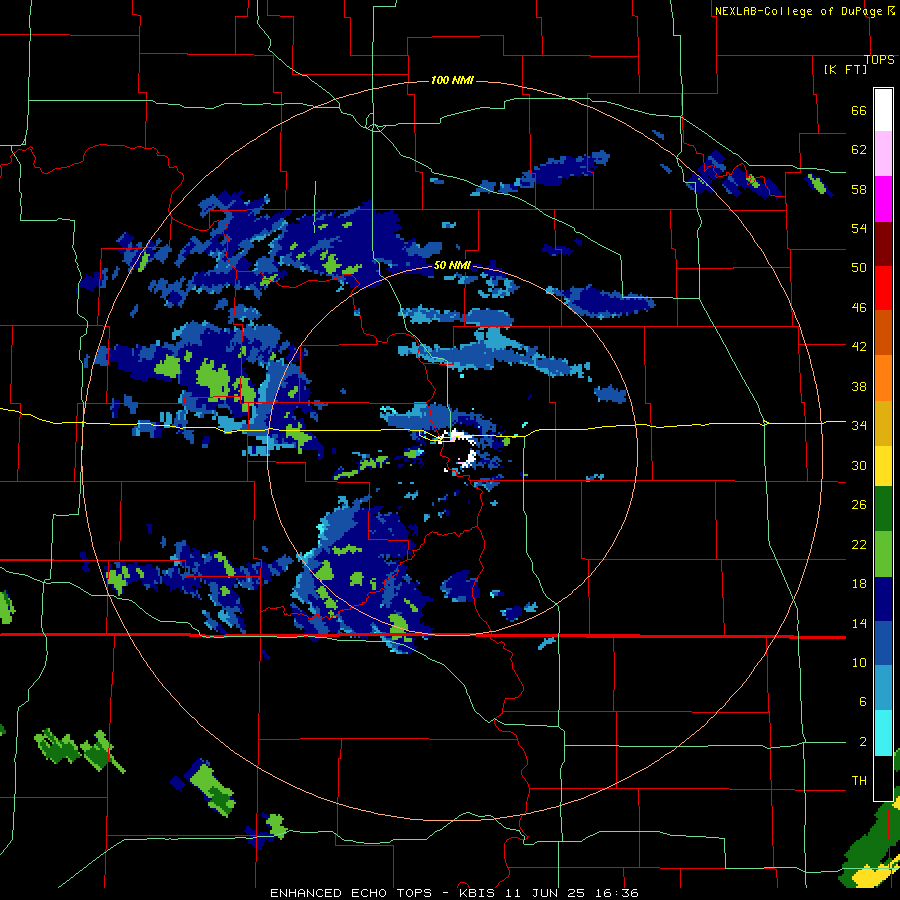The width and height of the screenshot is (900, 900).
Task: Click the dark green swatch near 26
Action: 883,509
